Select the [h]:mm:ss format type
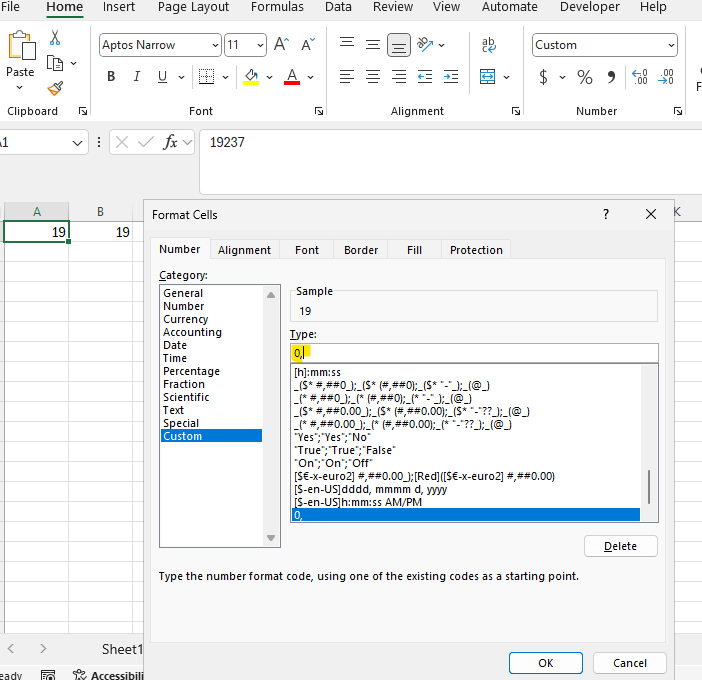702x680 pixels. tap(466, 372)
